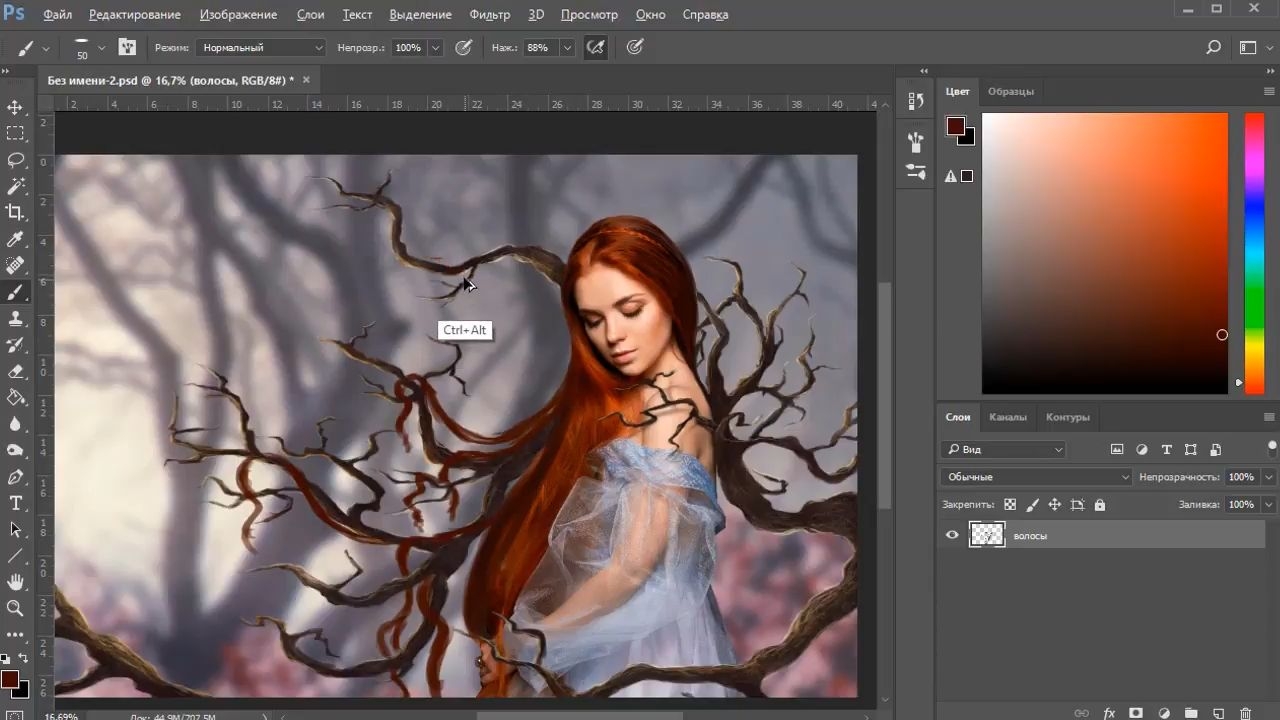The width and height of the screenshot is (1280, 720).
Task: Select the Rectangular Marquee tool
Action: click(x=15, y=133)
